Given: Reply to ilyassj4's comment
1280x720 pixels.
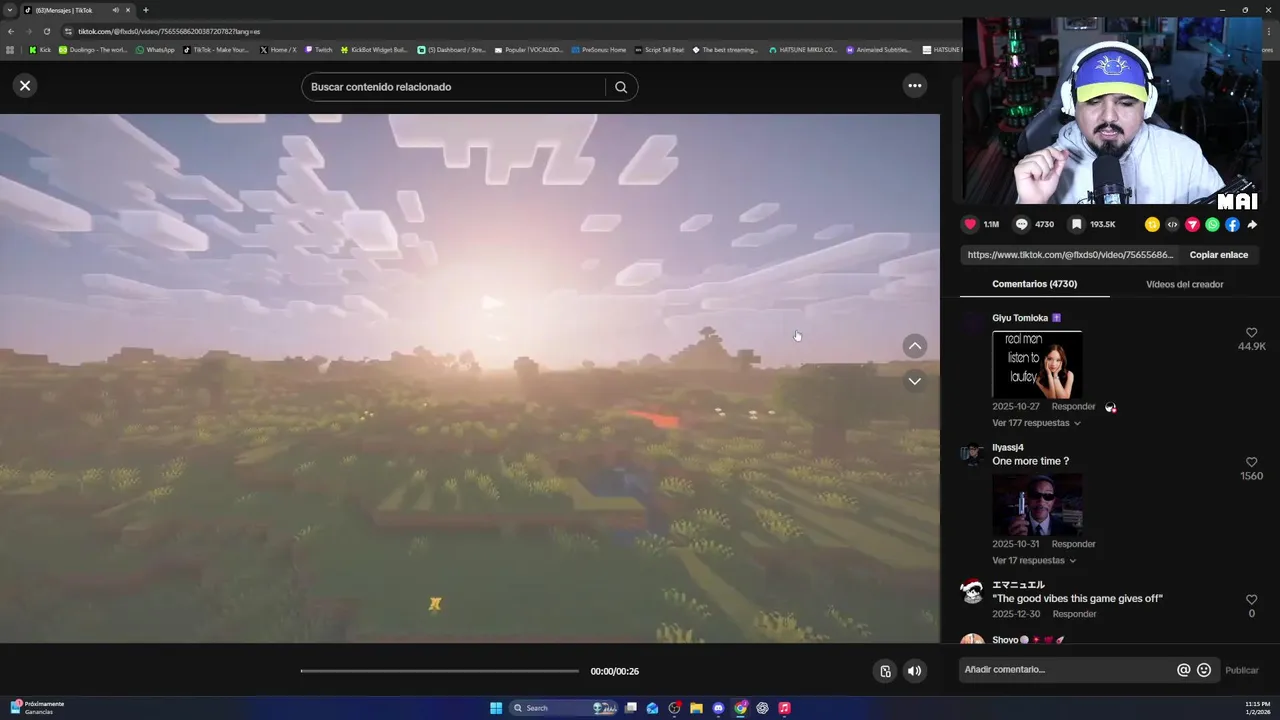Looking at the screenshot, I should point(1073,544).
